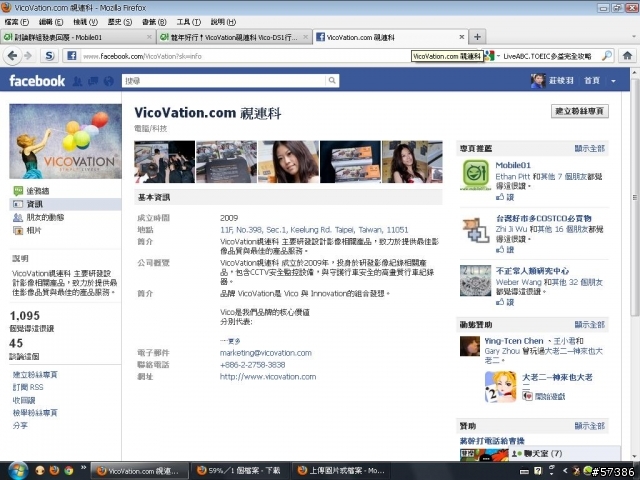
Task: Click the Home link in header
Action: pyautogui.click(x=592, y=81)
